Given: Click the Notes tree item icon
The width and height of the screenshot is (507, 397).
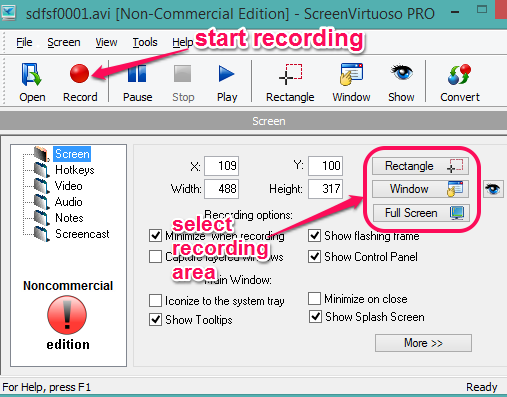Looking at the screenshot, I should (41, 218).
